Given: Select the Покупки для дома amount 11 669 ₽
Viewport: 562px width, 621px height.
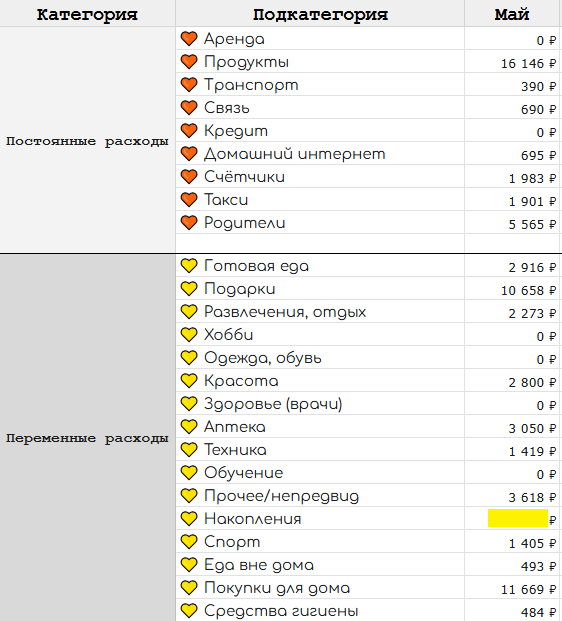Looking at the screenshot, I should 528,589.
